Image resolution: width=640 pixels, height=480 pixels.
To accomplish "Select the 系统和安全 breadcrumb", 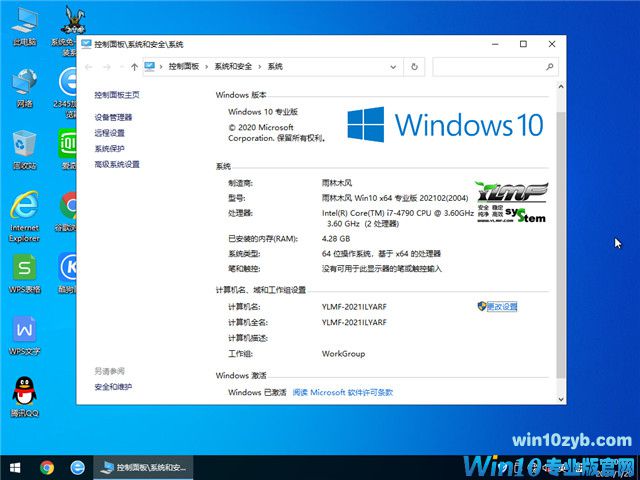I will pos(233,67).
